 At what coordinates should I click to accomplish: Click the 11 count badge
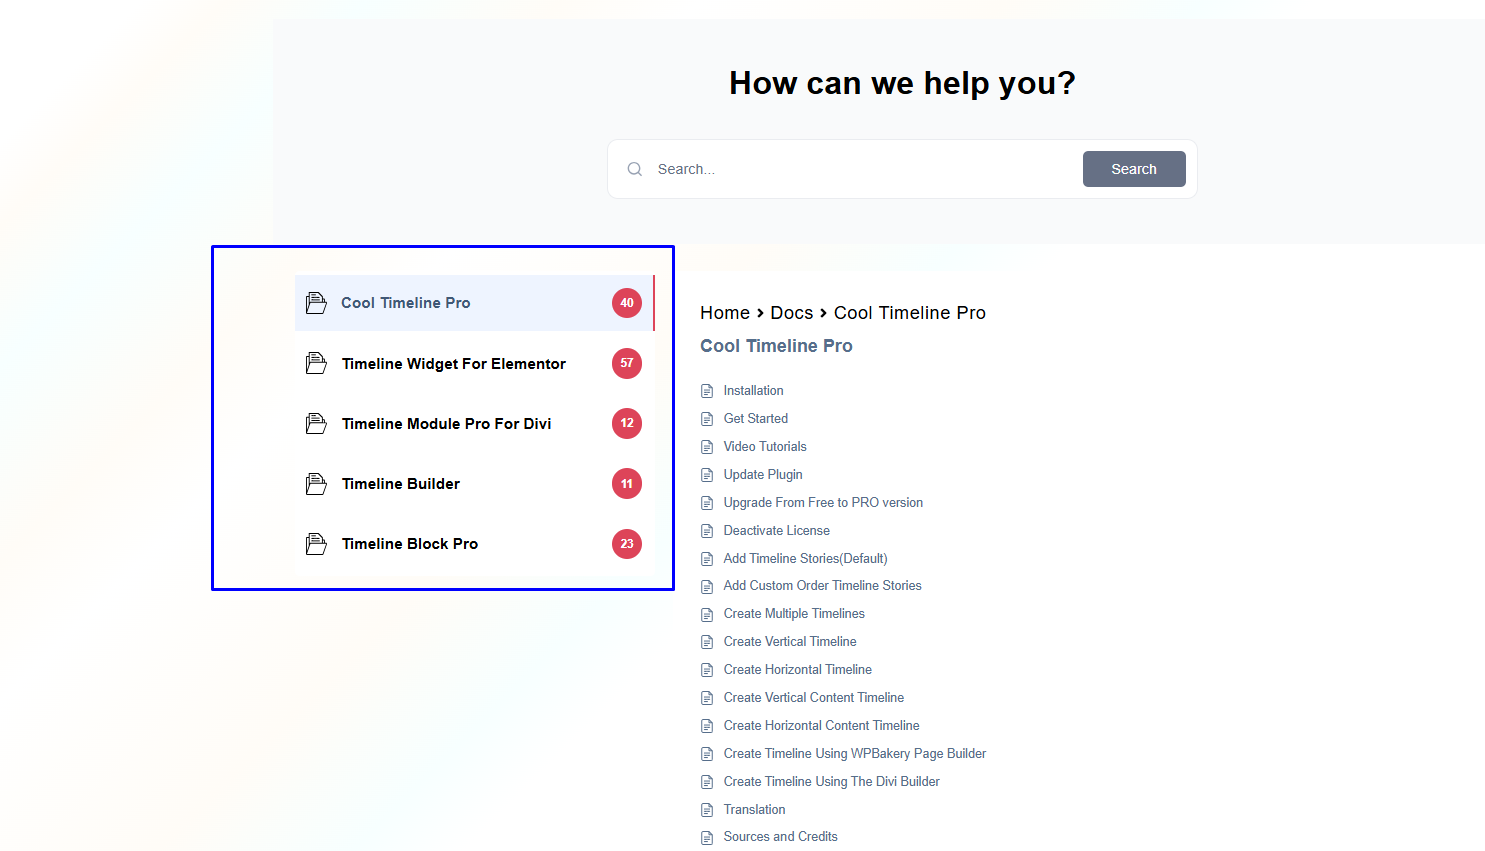tap(627, 484)
